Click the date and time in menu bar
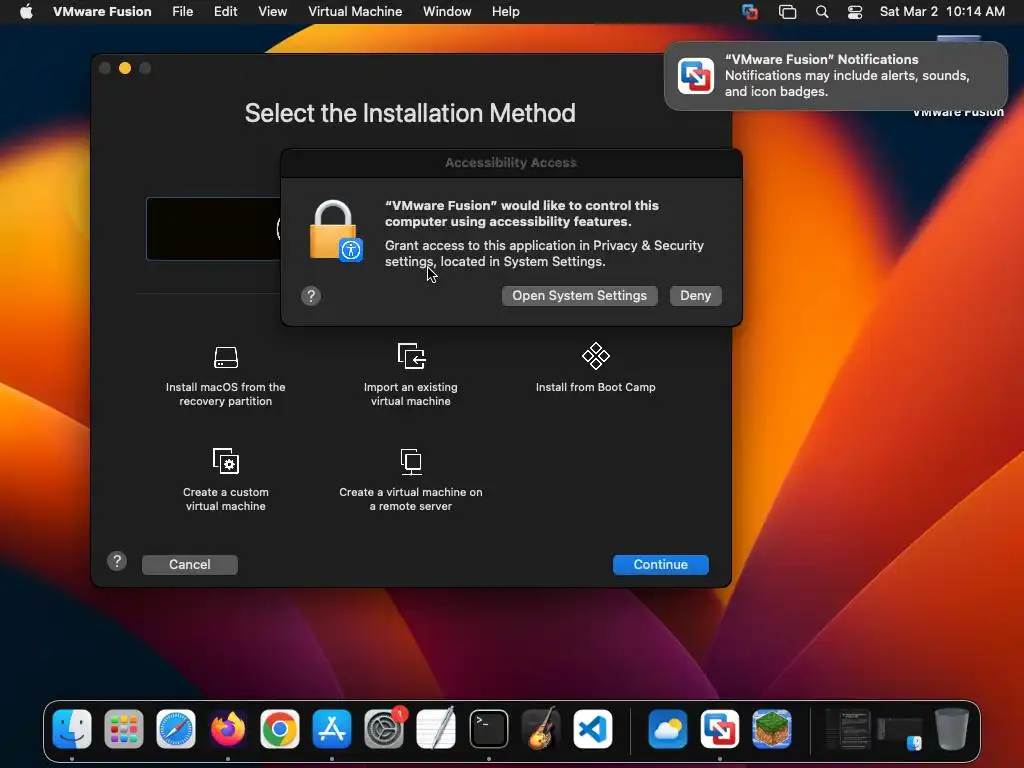The height and width of the screenshot is (768, 1024). [x=942, y=12]
